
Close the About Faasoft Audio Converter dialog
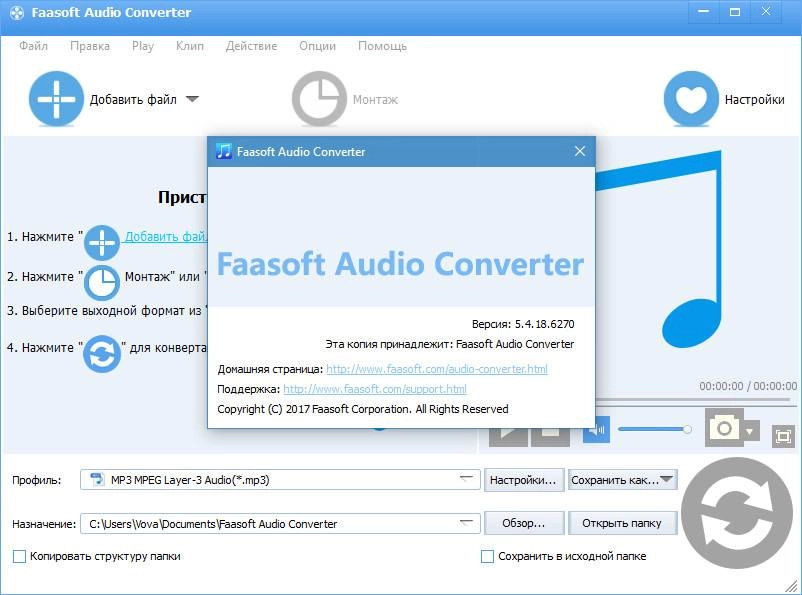580,151
